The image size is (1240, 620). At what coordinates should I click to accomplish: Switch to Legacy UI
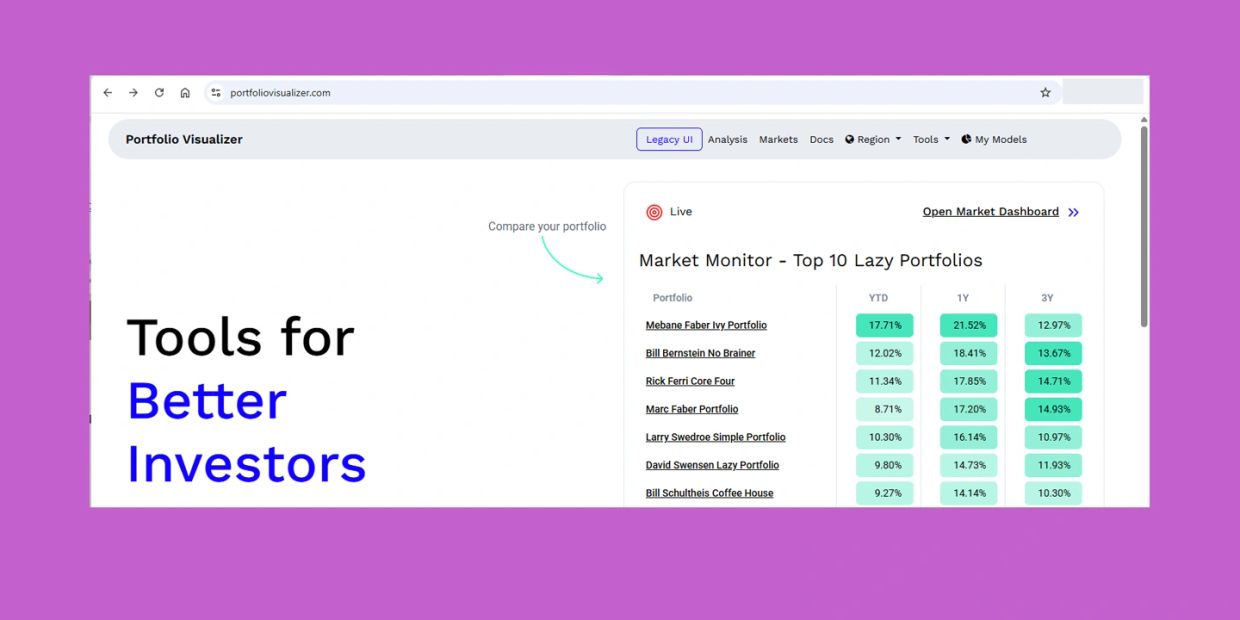(x=669, y=140)
